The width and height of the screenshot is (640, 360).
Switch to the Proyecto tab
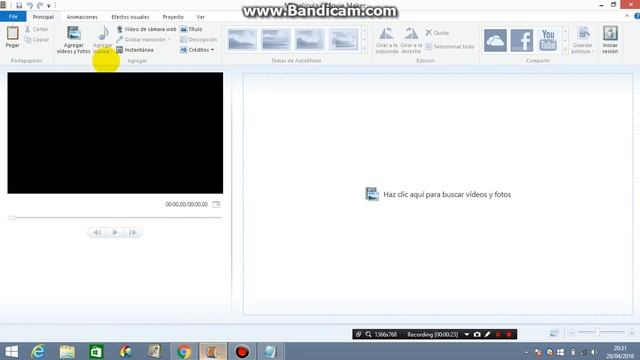click(173, 17)
